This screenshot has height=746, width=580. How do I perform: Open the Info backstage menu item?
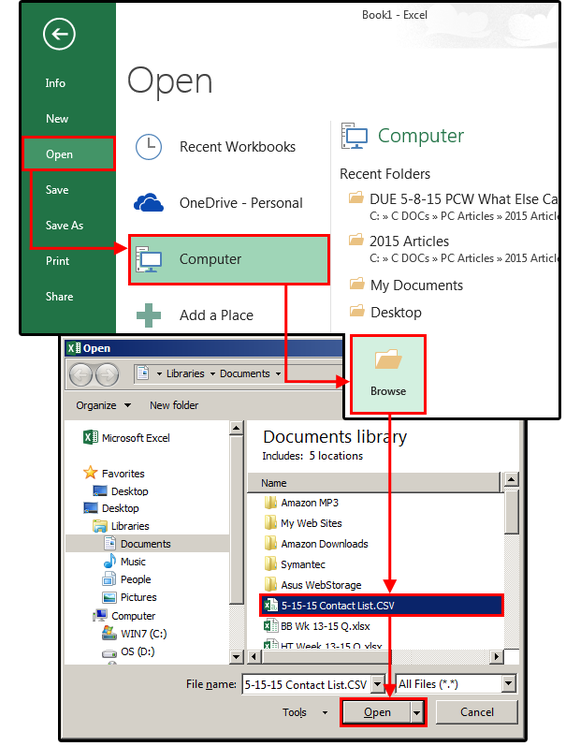coord(55,83)
